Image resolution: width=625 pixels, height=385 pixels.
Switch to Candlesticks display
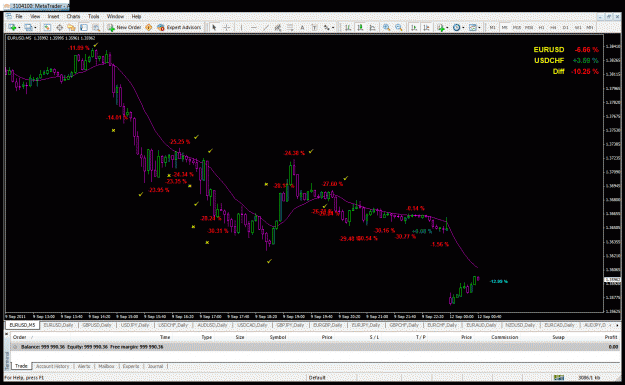point(360,28)
